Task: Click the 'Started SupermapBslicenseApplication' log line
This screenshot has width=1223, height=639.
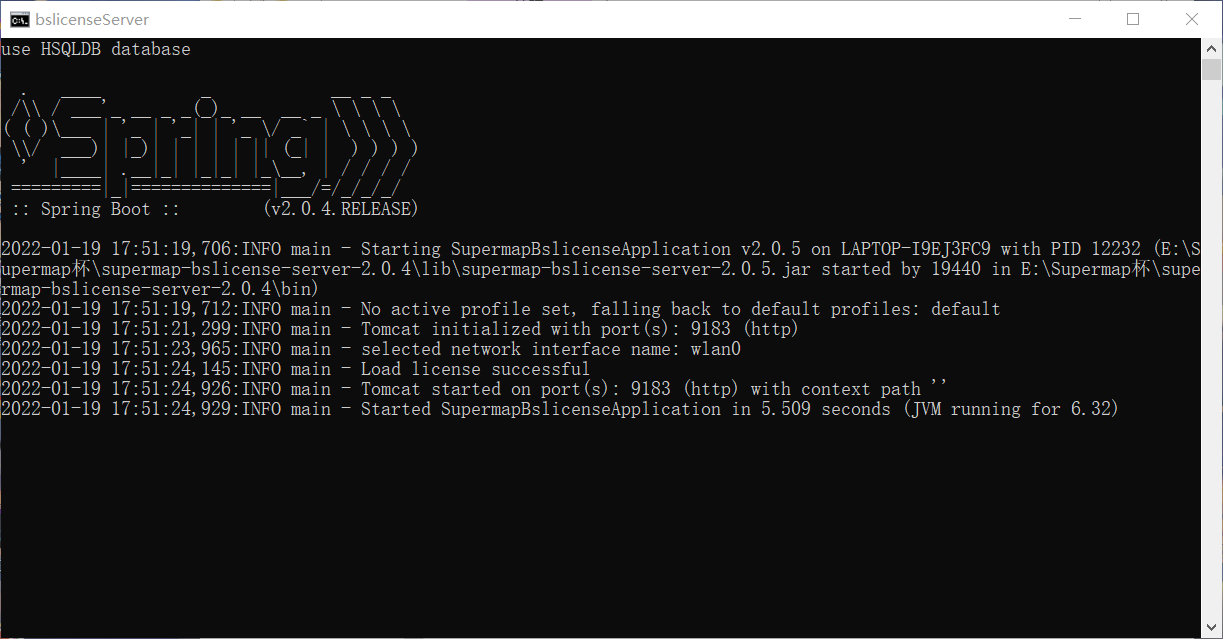Action: (x=560, y=409)
